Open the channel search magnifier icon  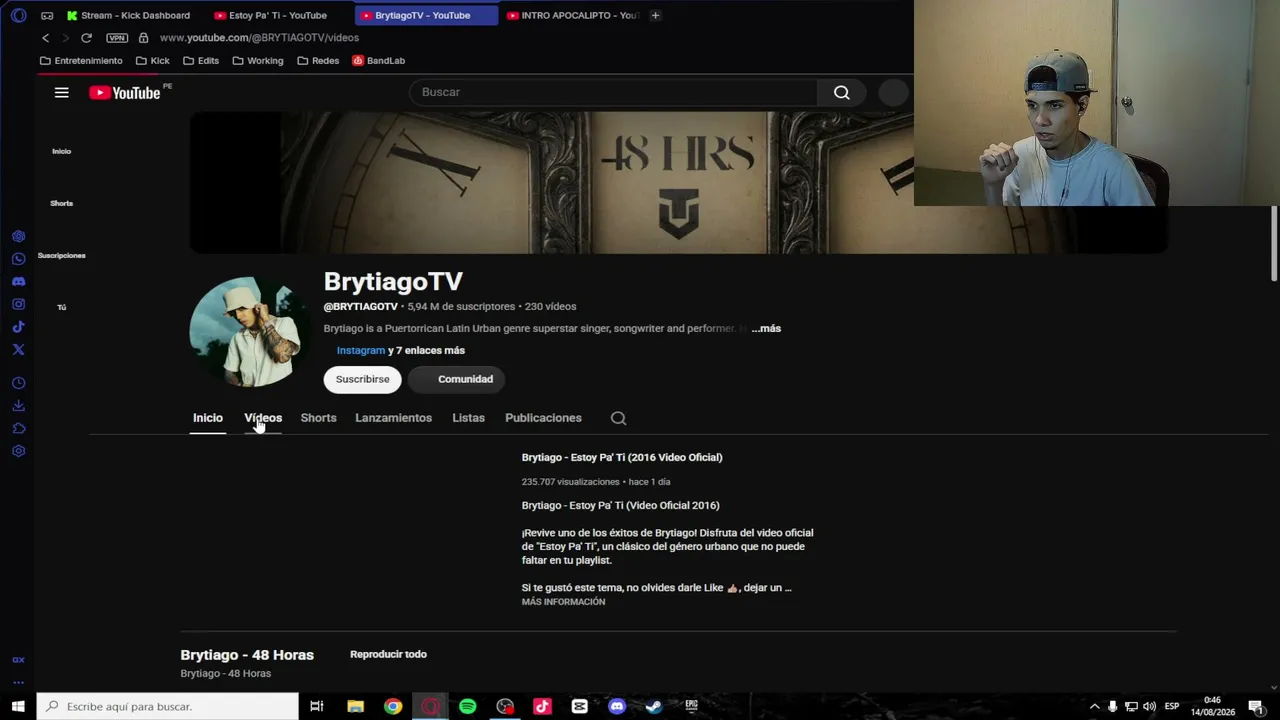618,418
